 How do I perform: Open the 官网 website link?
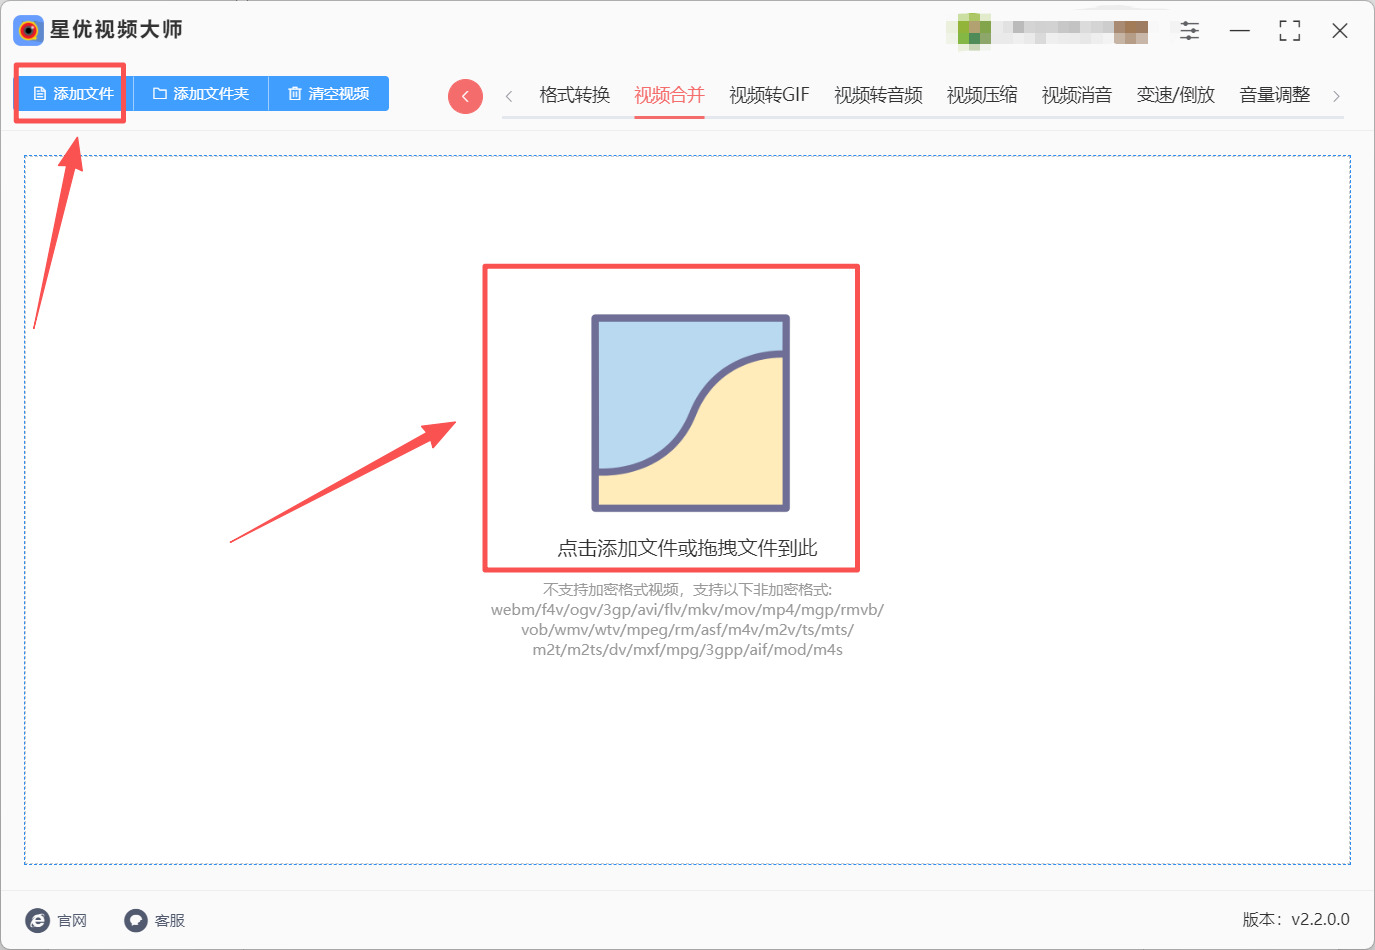point(72,920)
